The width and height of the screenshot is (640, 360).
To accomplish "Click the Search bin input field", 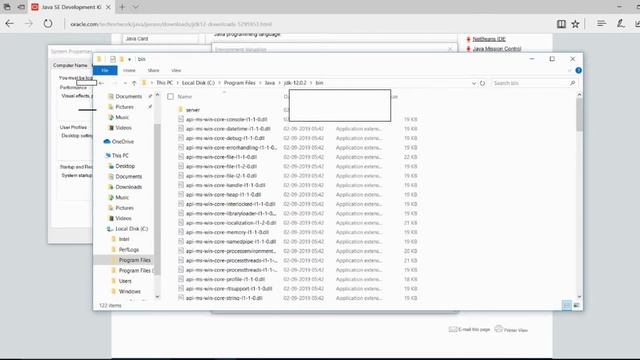I will (x=530, y=83).
